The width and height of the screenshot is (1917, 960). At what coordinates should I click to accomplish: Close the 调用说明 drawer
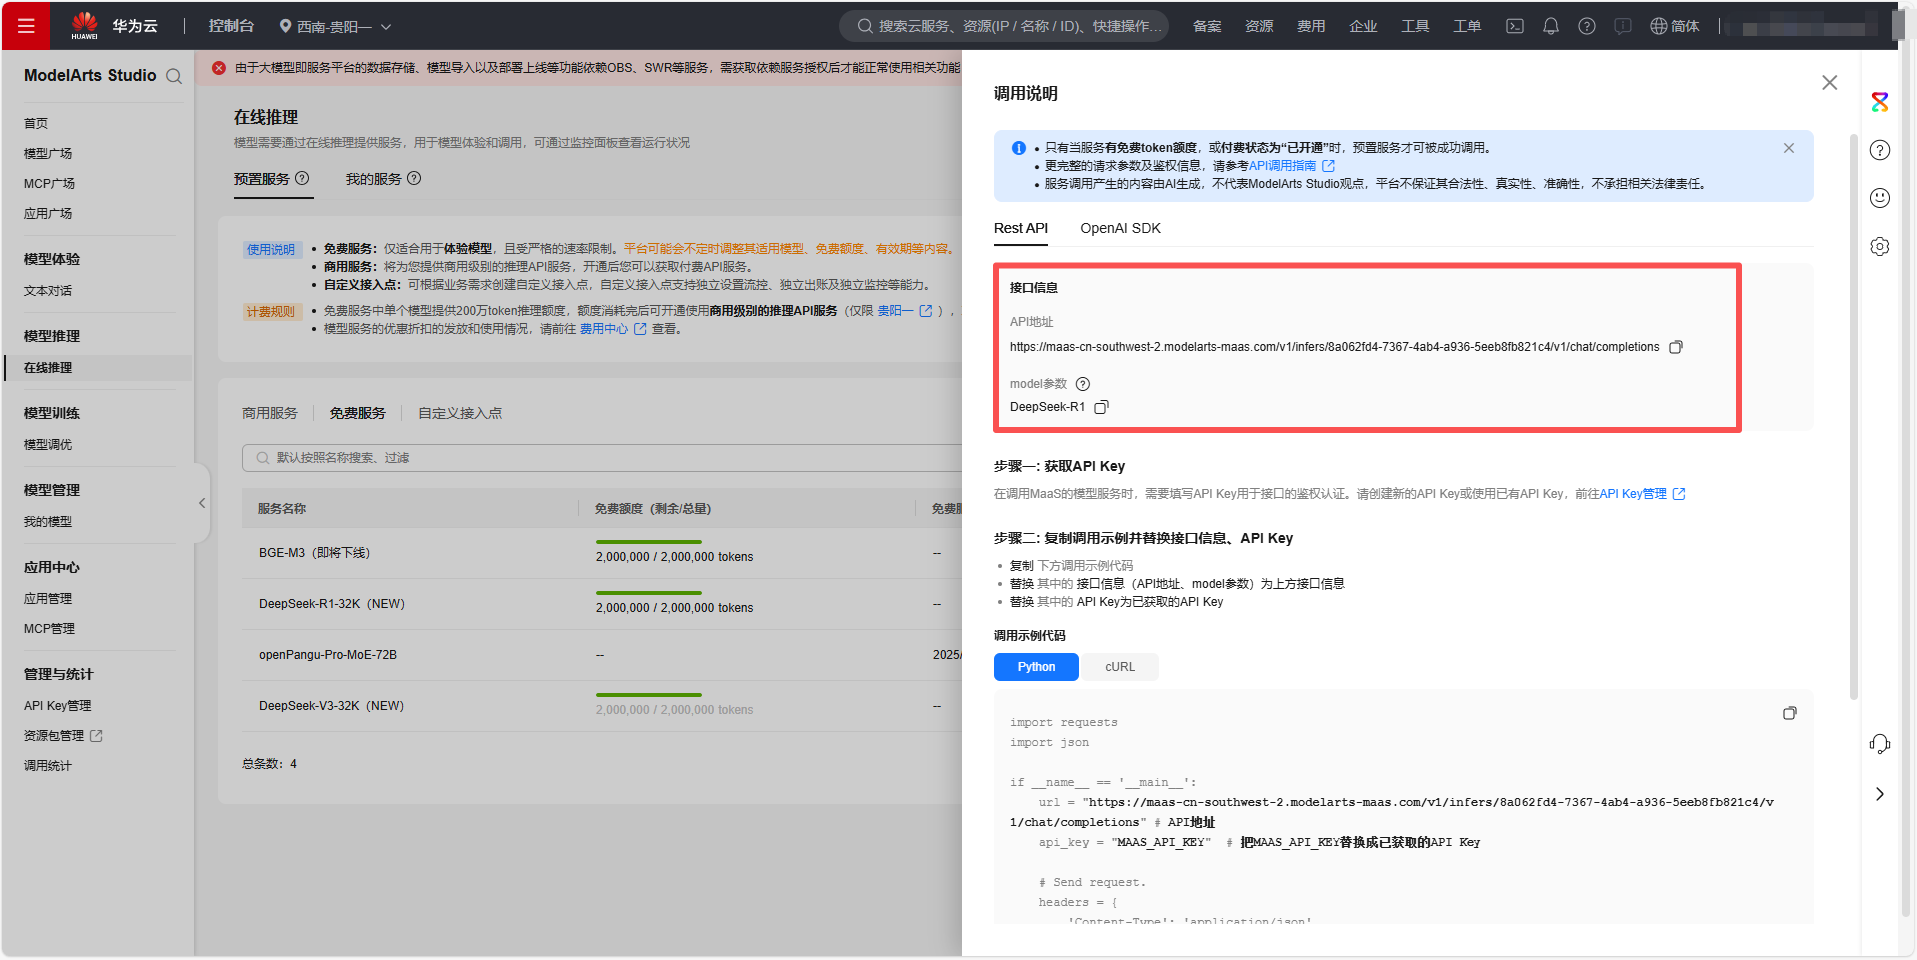click(x=1829, y=83)
